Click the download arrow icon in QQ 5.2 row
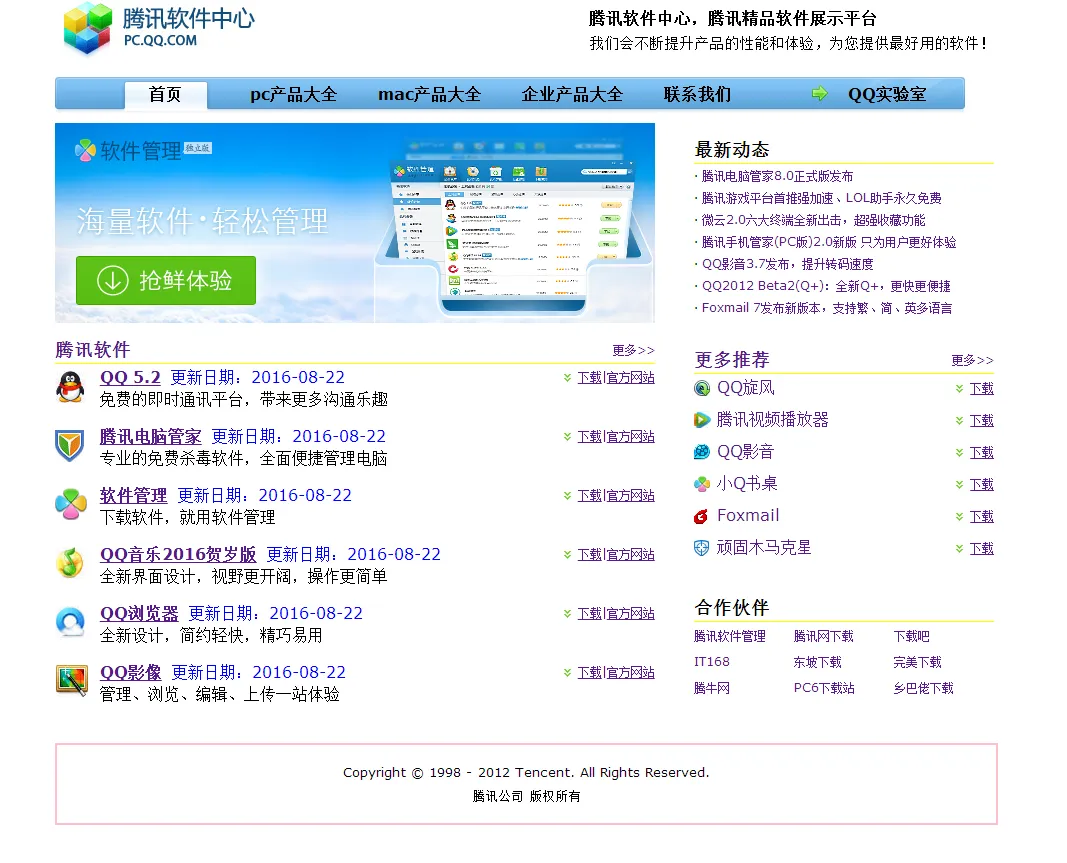 tap(567, 378)
